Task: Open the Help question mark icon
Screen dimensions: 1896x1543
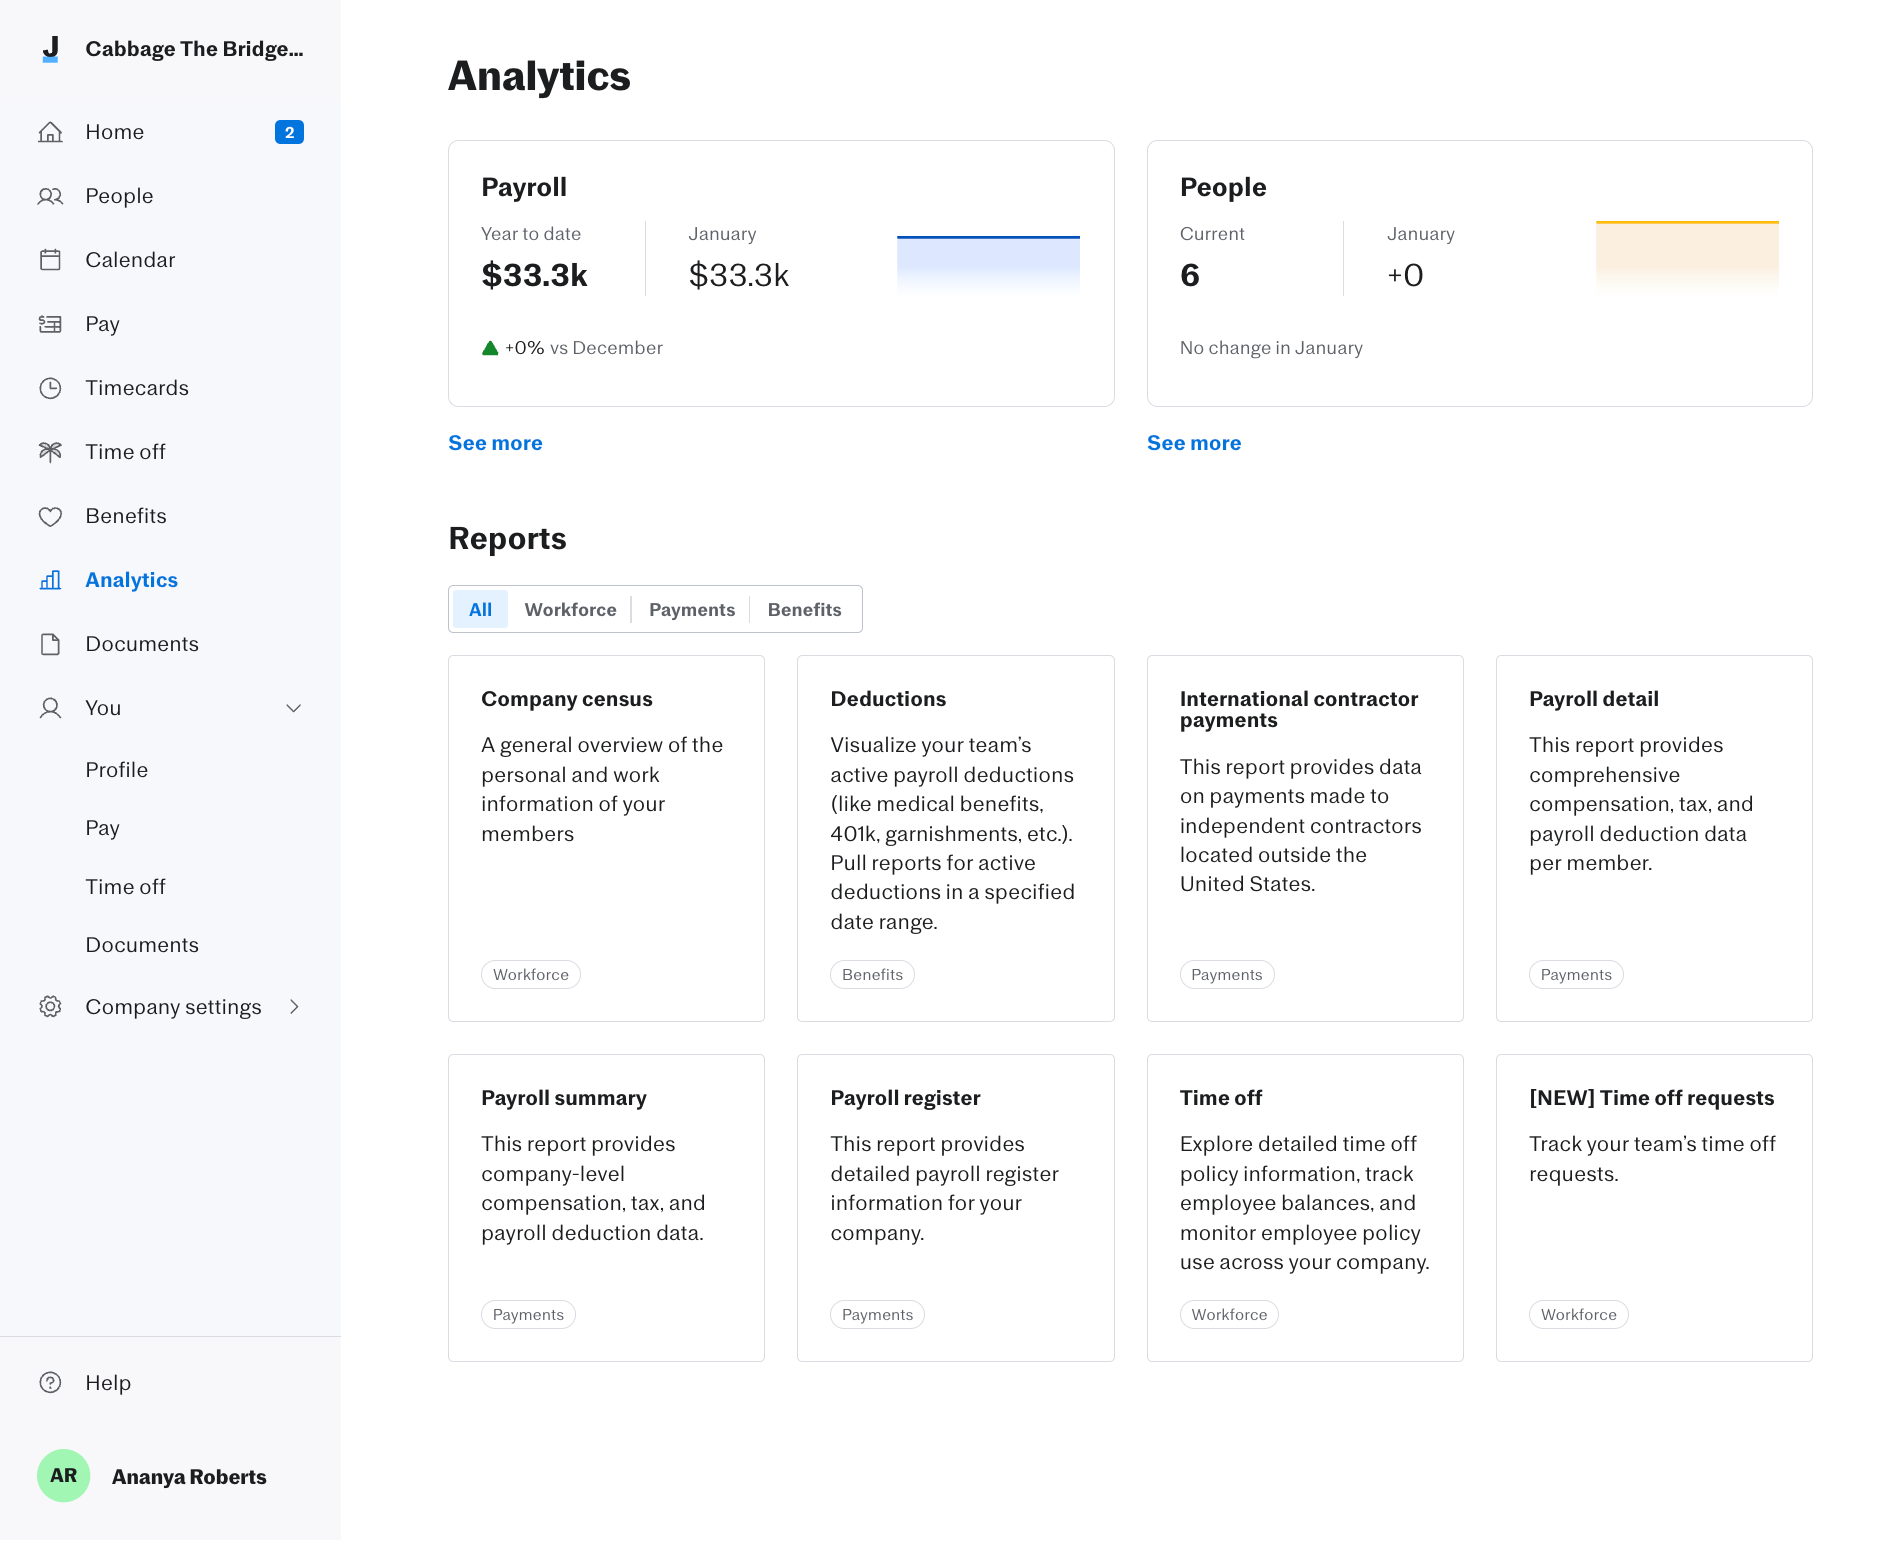Action: (x=51, y=1382)
